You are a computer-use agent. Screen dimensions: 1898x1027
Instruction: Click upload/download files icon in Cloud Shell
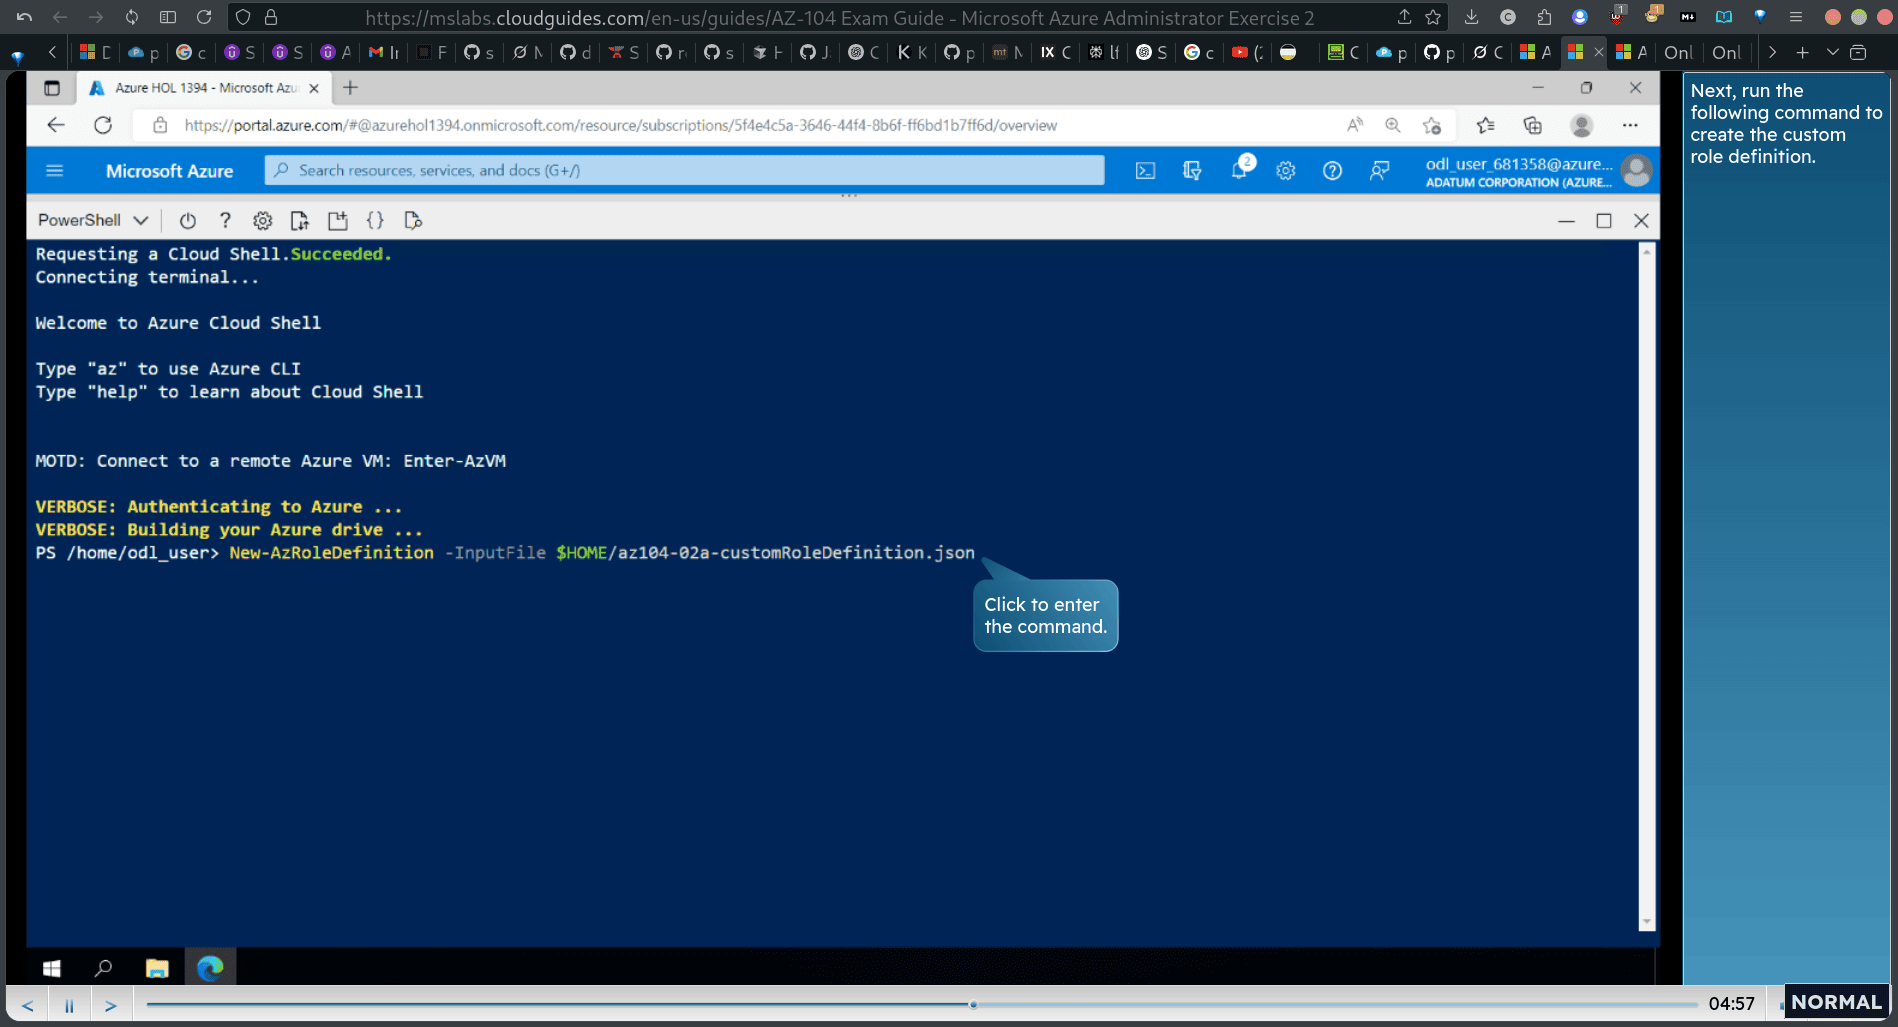coord(299,221)
